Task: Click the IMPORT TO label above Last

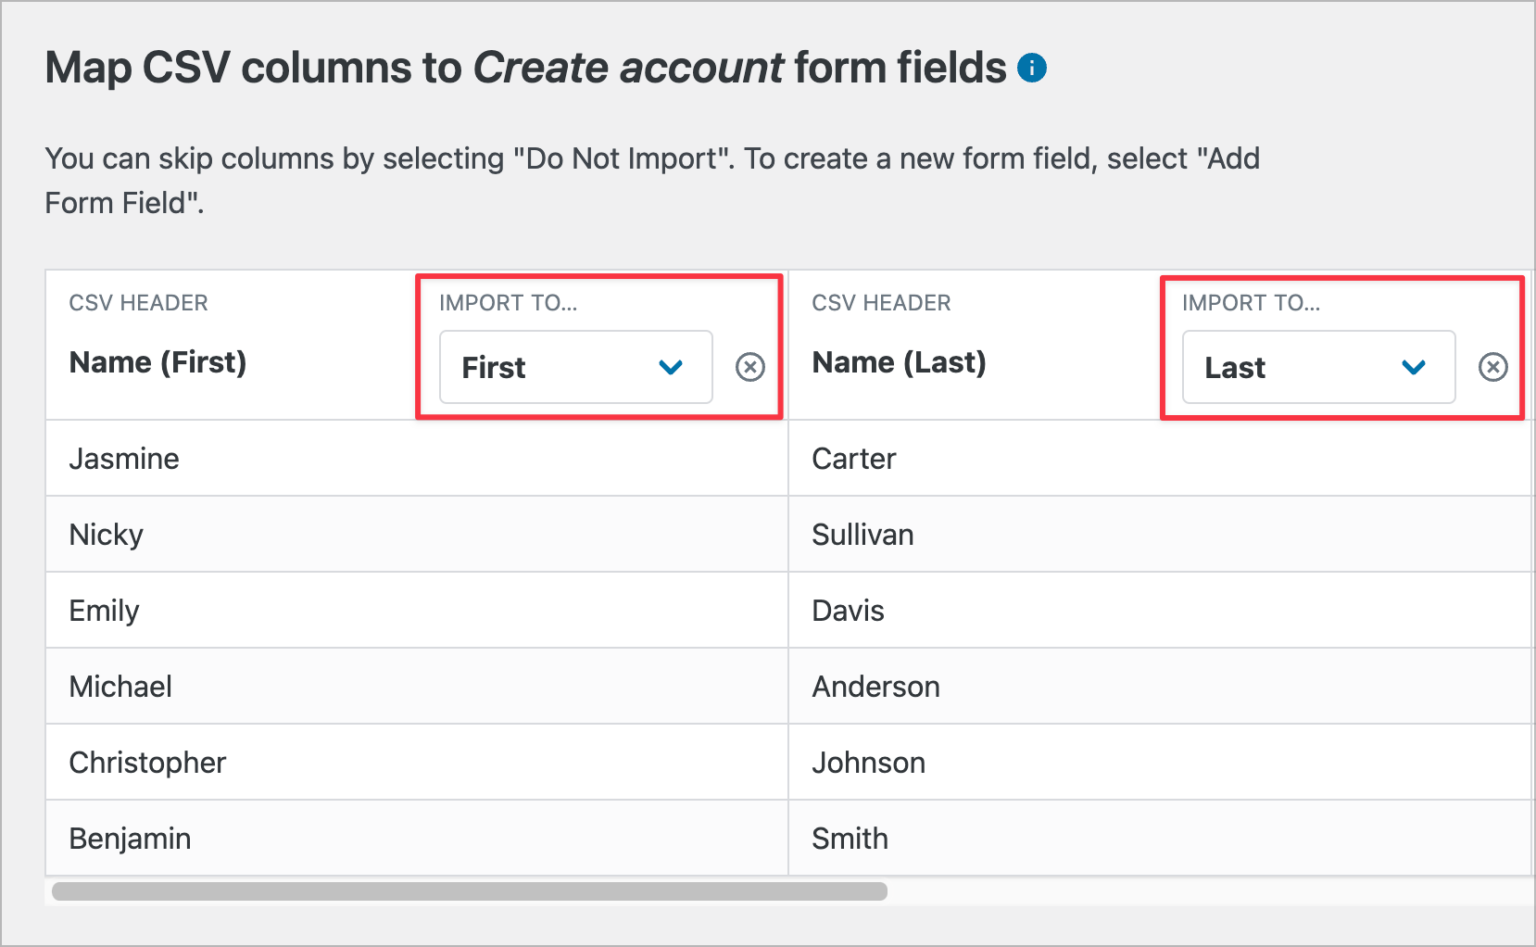Action: (x=1252, y=303)
